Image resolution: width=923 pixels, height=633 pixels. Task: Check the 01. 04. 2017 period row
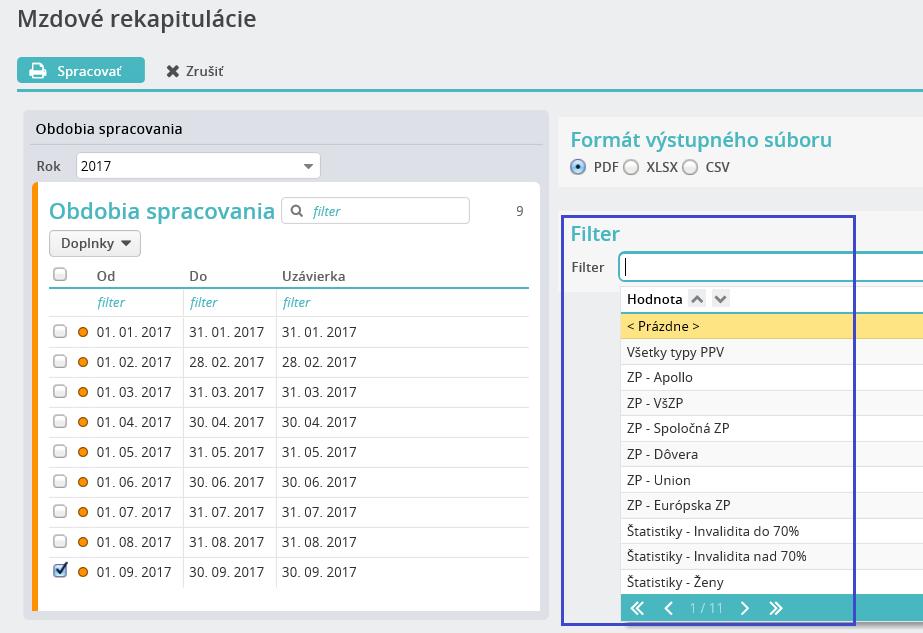[x=60, y=421]
